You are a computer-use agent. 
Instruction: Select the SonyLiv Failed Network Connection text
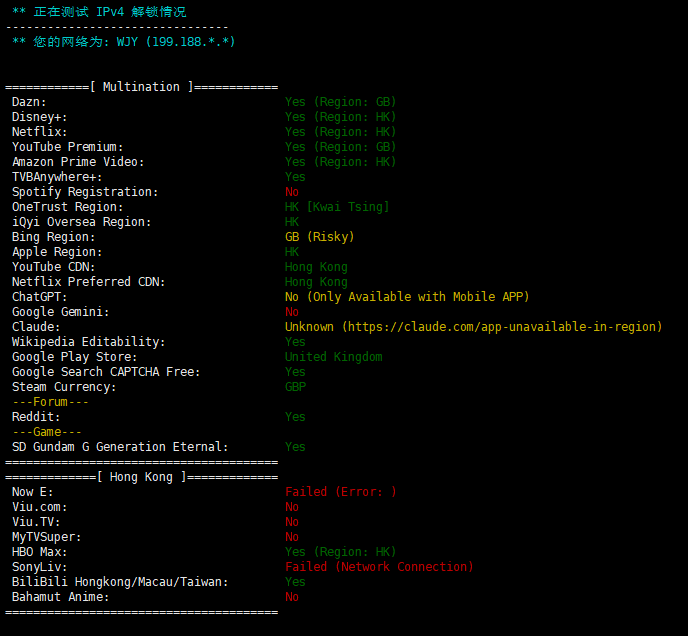(380, 567)
